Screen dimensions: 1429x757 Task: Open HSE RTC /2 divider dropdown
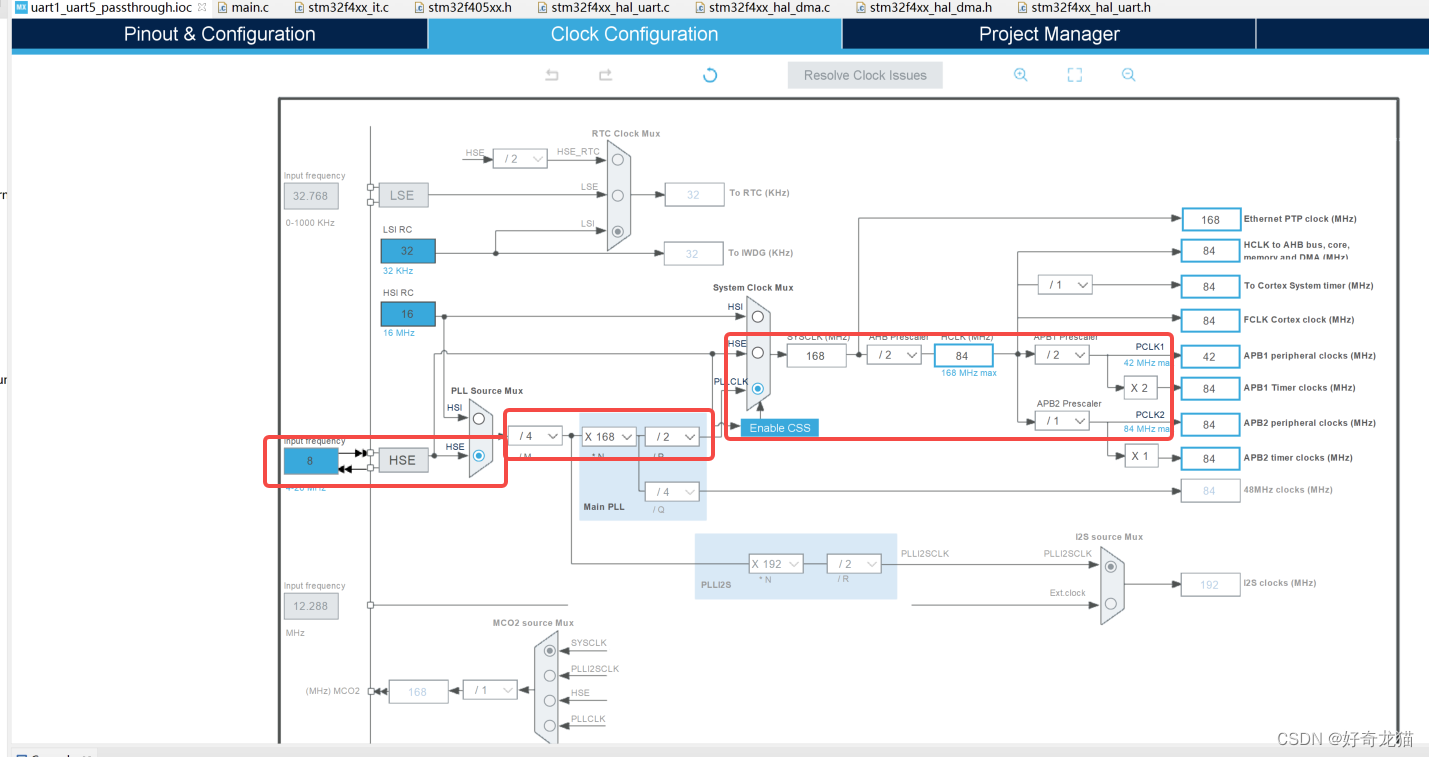[521, 158]
